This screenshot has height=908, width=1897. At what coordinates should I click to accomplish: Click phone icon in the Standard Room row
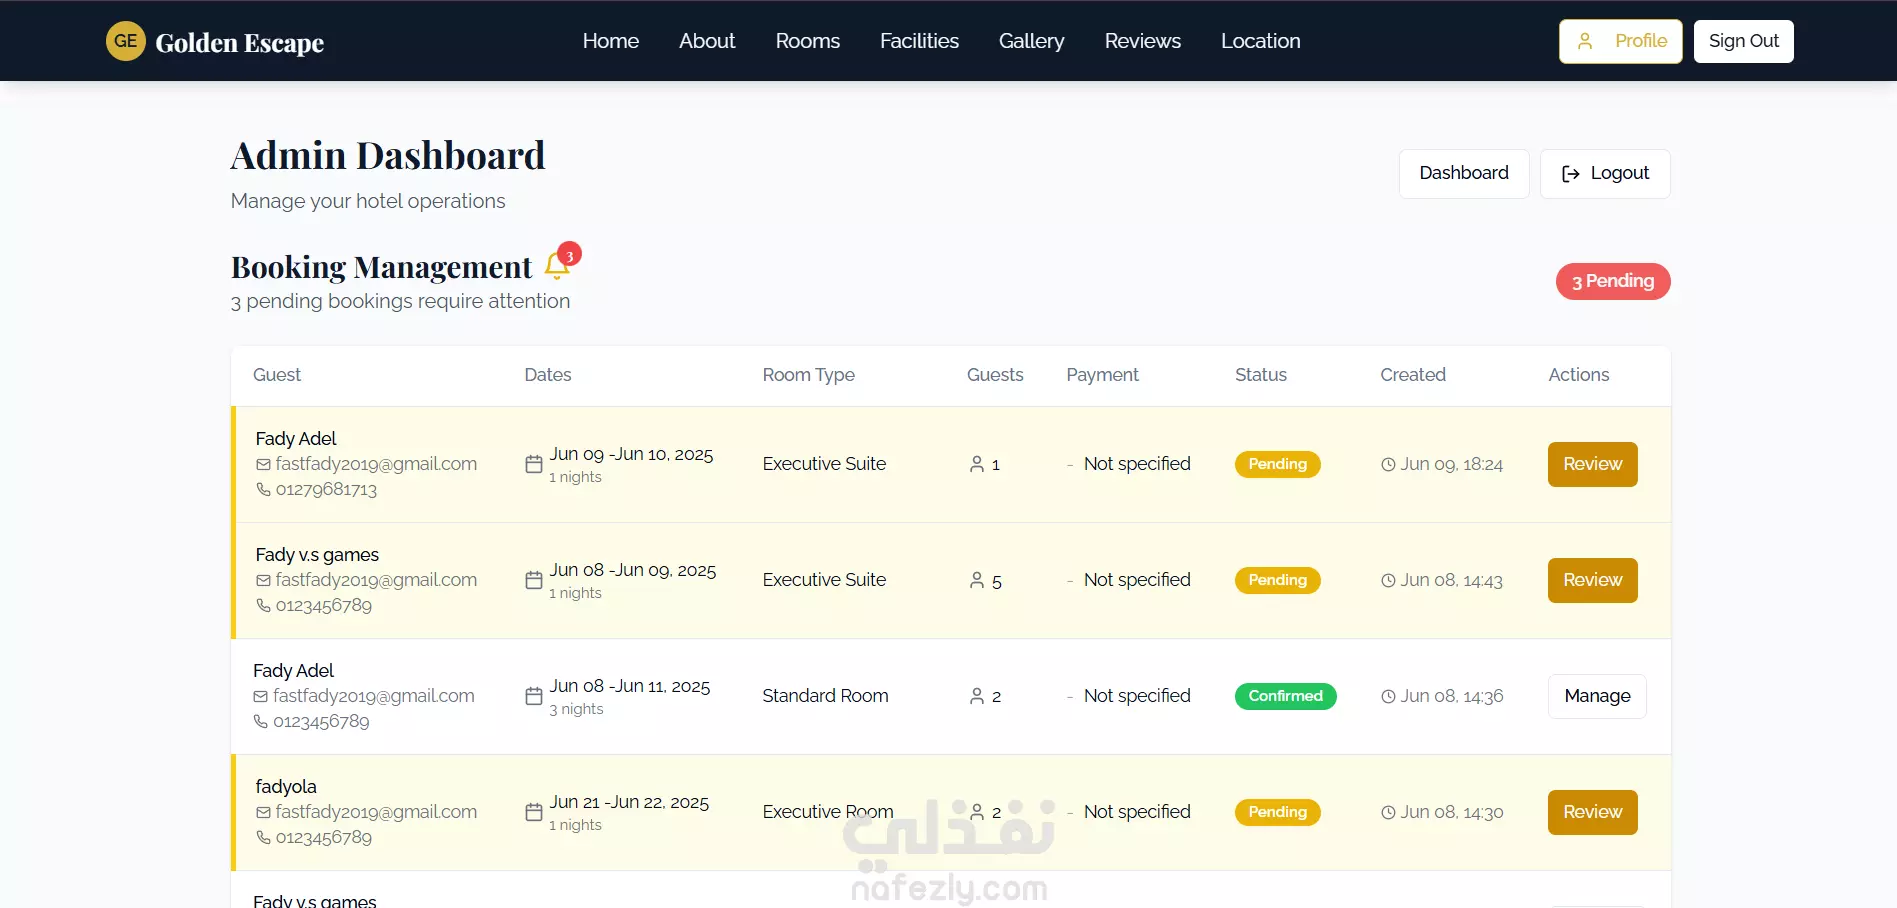[x=261, y=721]
